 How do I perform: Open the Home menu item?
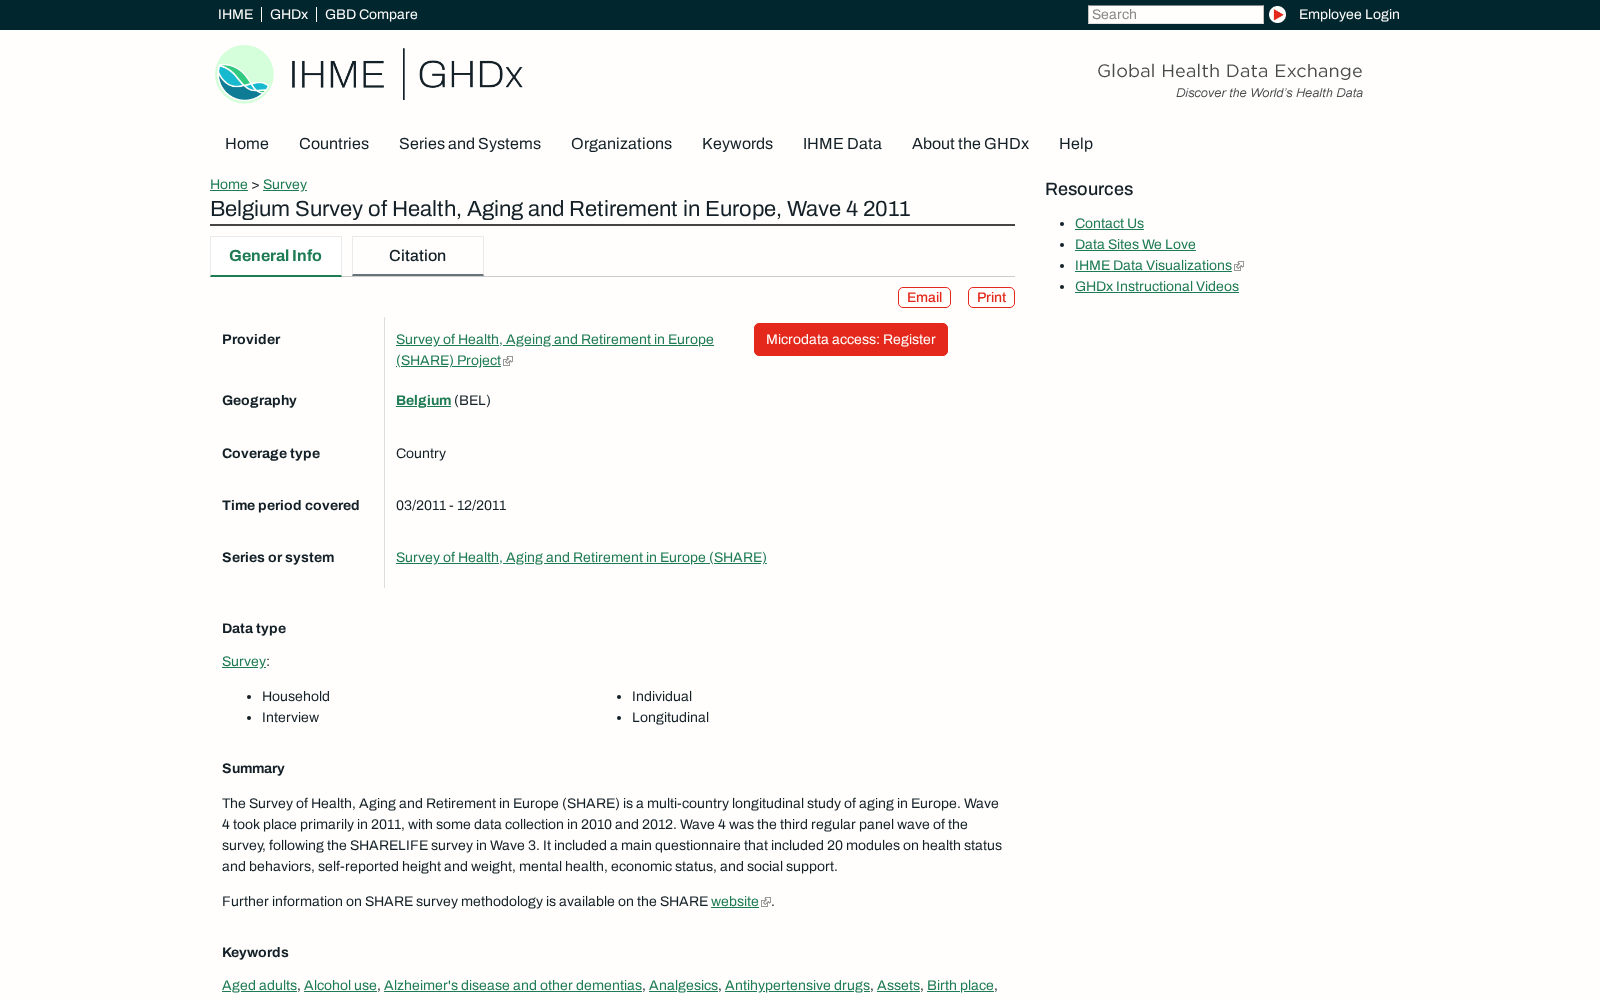(x=247, y=144)
